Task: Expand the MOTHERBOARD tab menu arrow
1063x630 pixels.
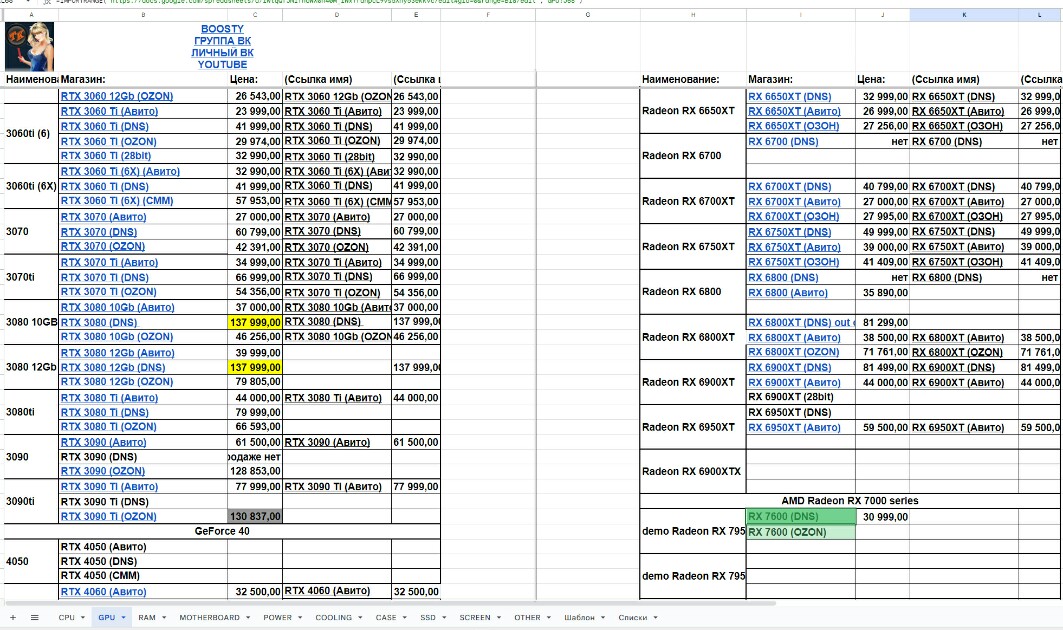Action: click(x=248, y=618)
